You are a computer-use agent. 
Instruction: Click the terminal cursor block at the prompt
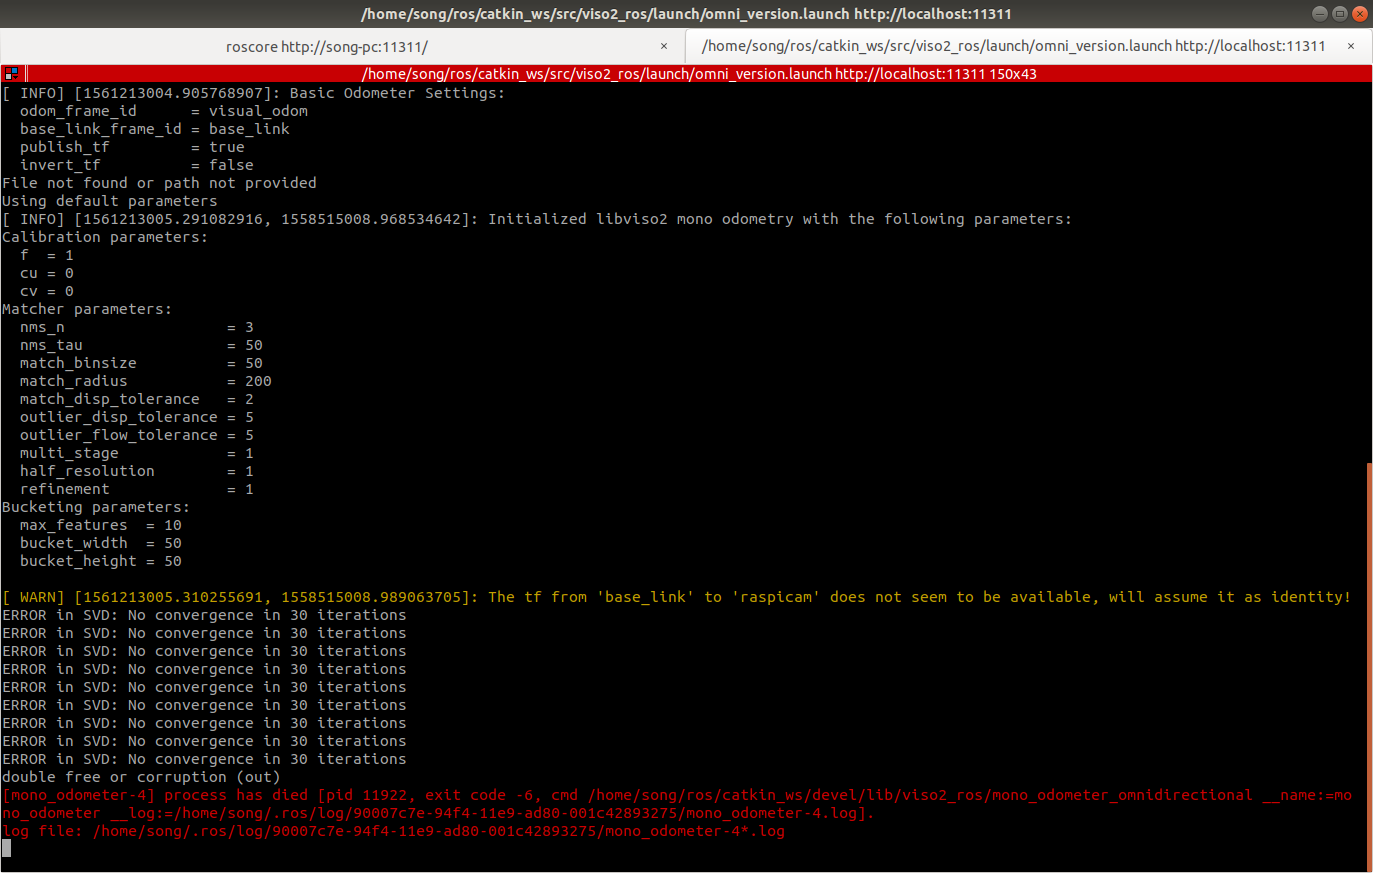click(x=6, y=848)
